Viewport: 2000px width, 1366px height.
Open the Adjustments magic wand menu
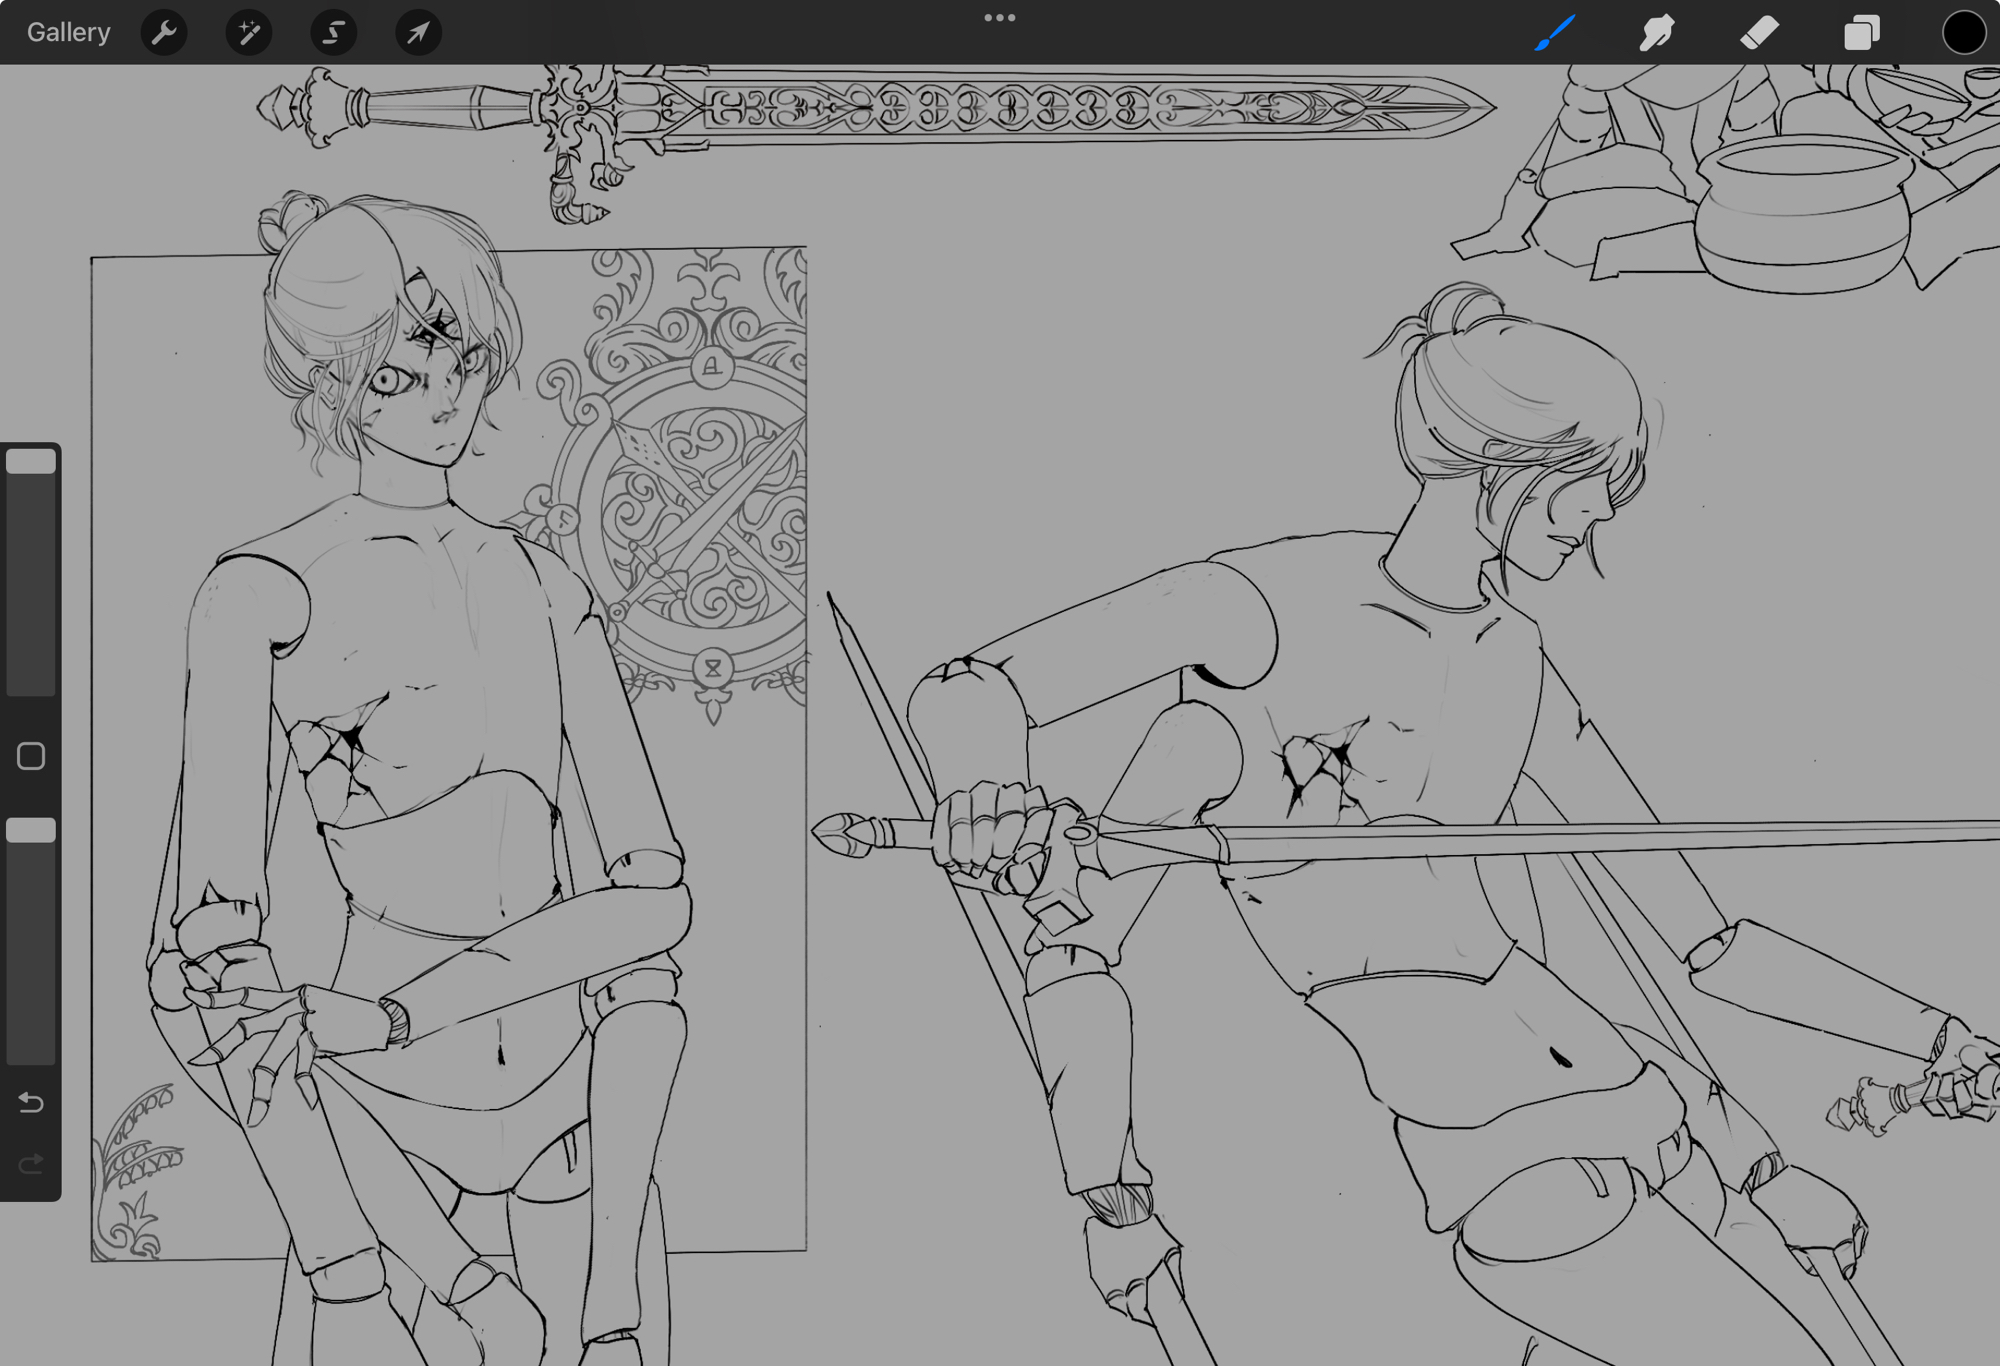249,32
